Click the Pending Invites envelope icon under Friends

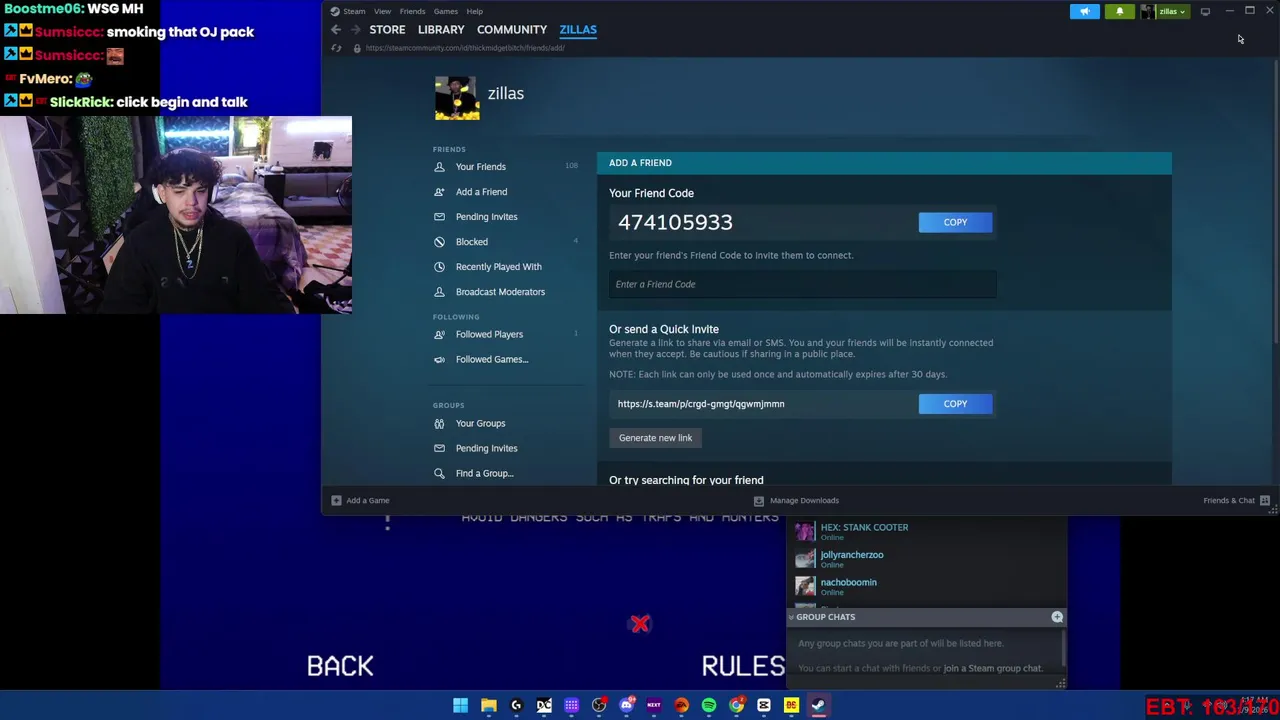point(439,217)
